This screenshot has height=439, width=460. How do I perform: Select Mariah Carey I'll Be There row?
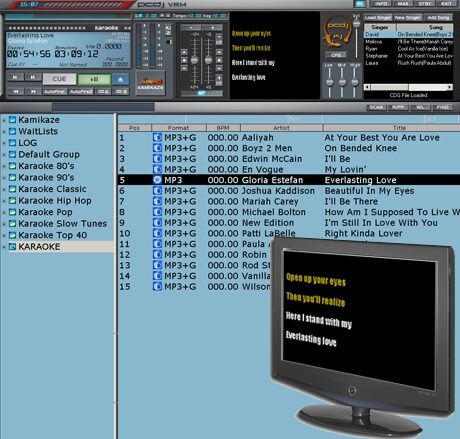289,201
